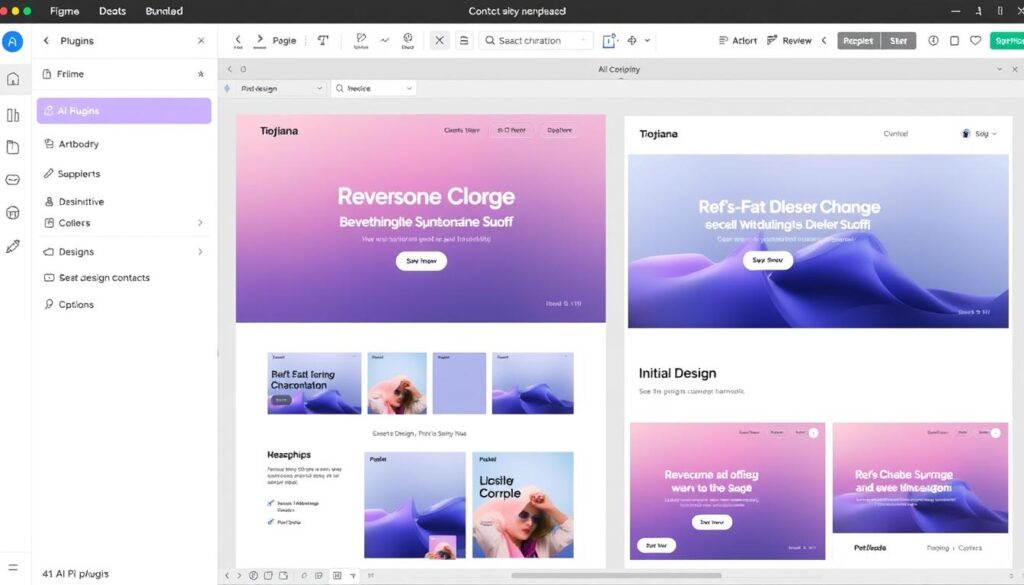The image size is (1024, 585).
Task: Click the heart favorite icon
Action: coord(975,40)
